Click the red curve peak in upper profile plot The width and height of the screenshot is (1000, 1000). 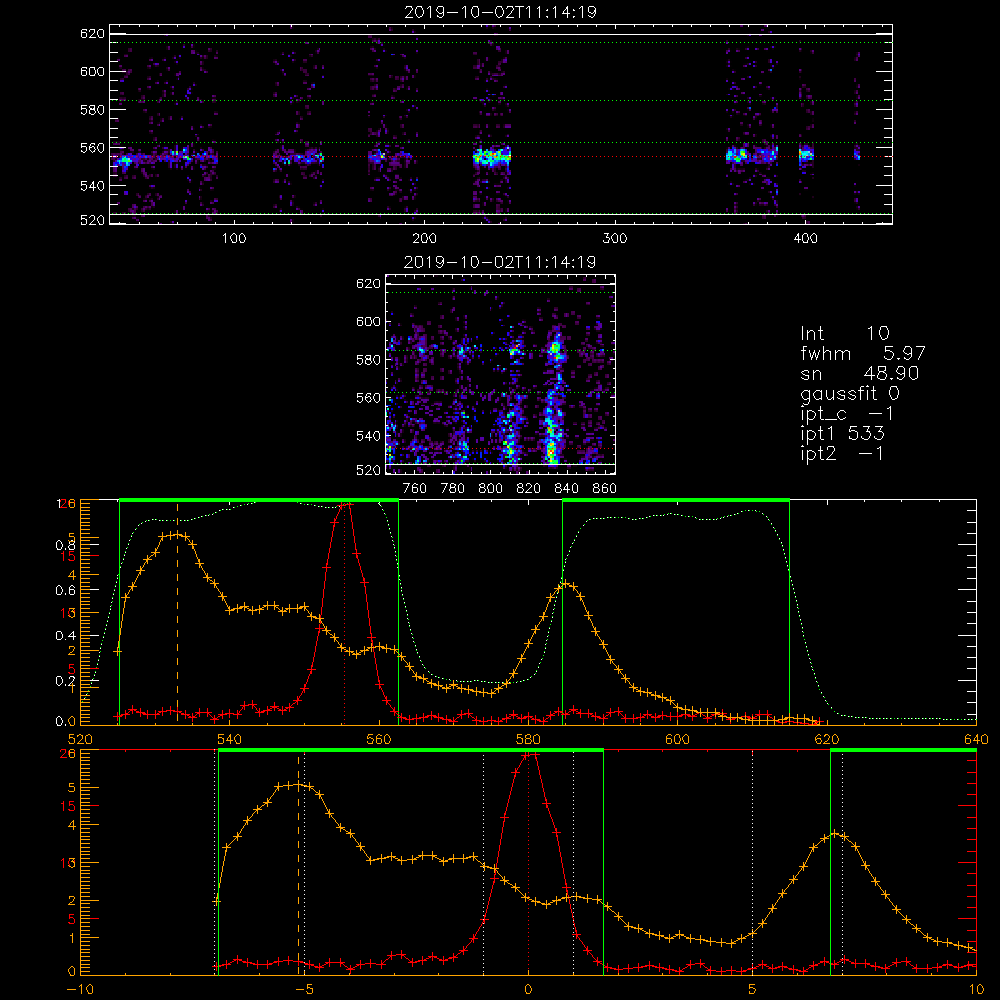(x=346, y=504)
